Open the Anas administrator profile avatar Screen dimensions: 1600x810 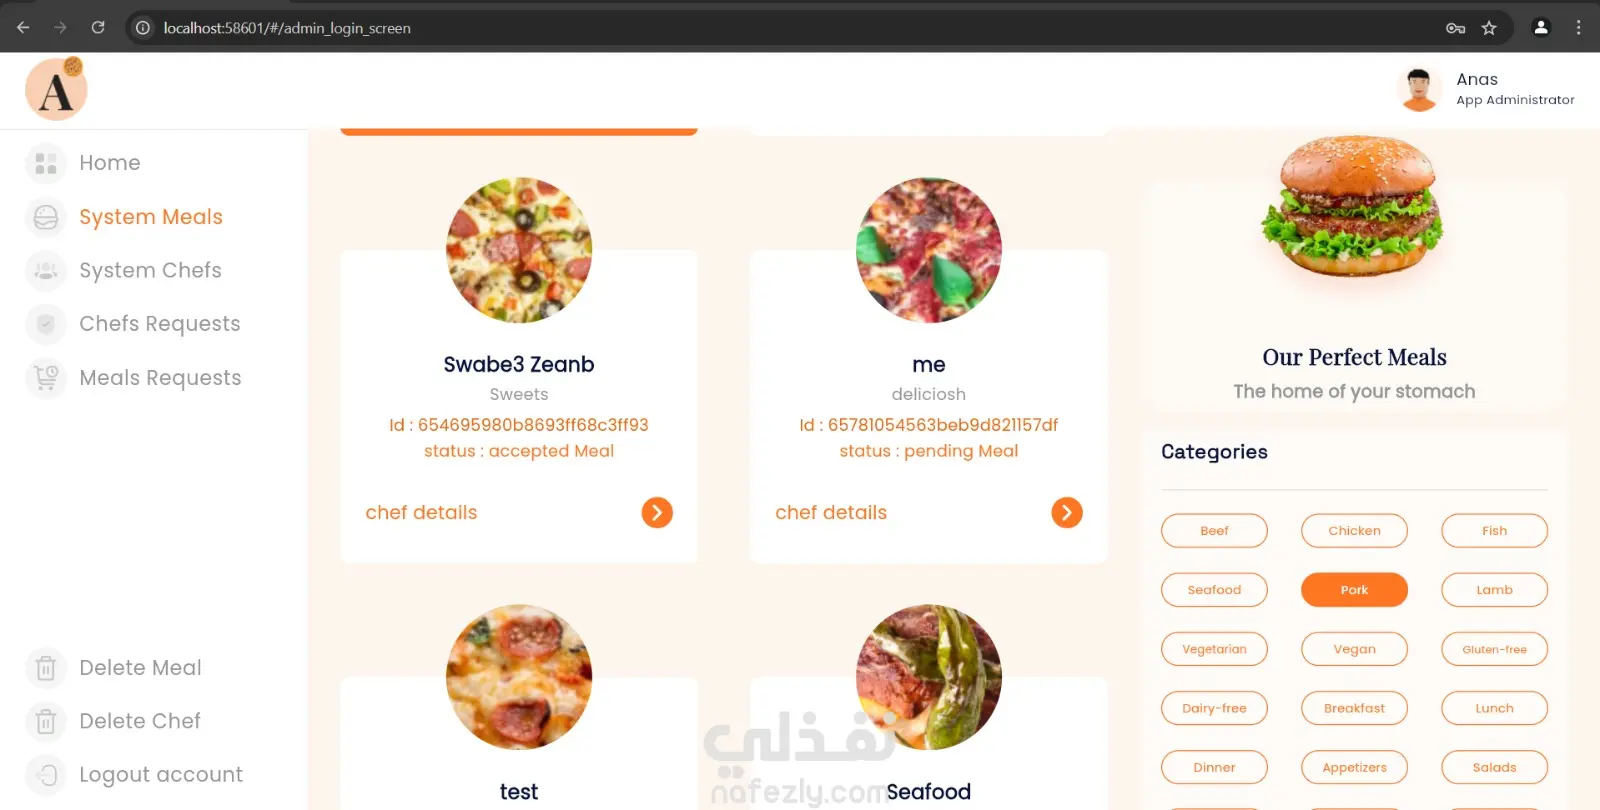1419,89
